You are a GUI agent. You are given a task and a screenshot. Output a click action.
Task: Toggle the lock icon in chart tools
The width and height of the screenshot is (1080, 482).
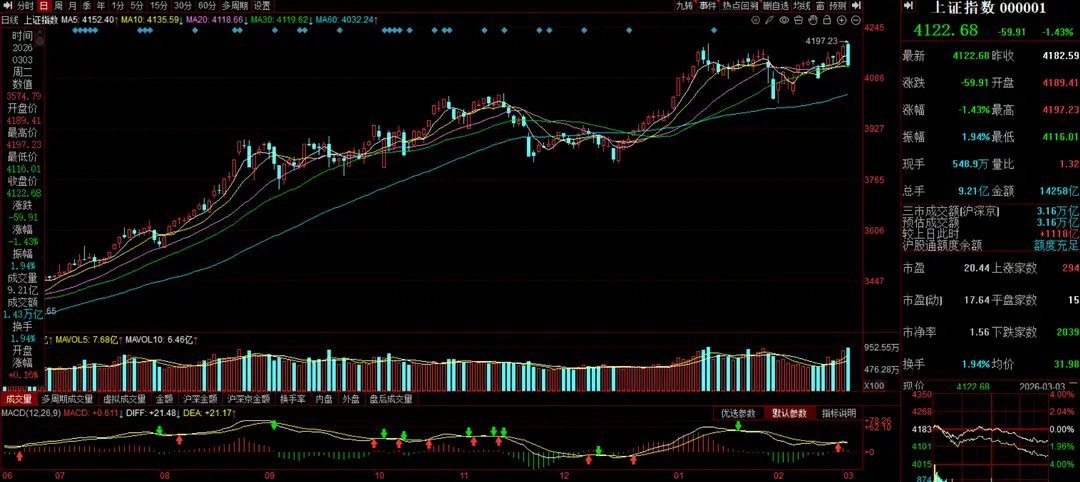point(827,20)
